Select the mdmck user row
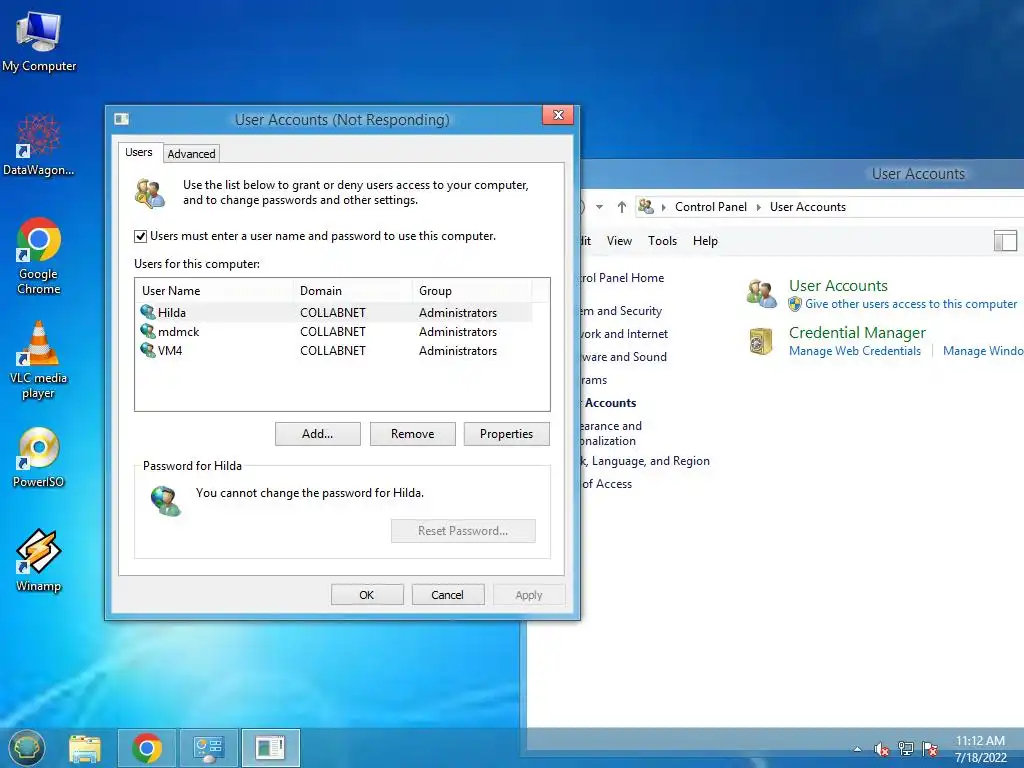 coord(334,332)
